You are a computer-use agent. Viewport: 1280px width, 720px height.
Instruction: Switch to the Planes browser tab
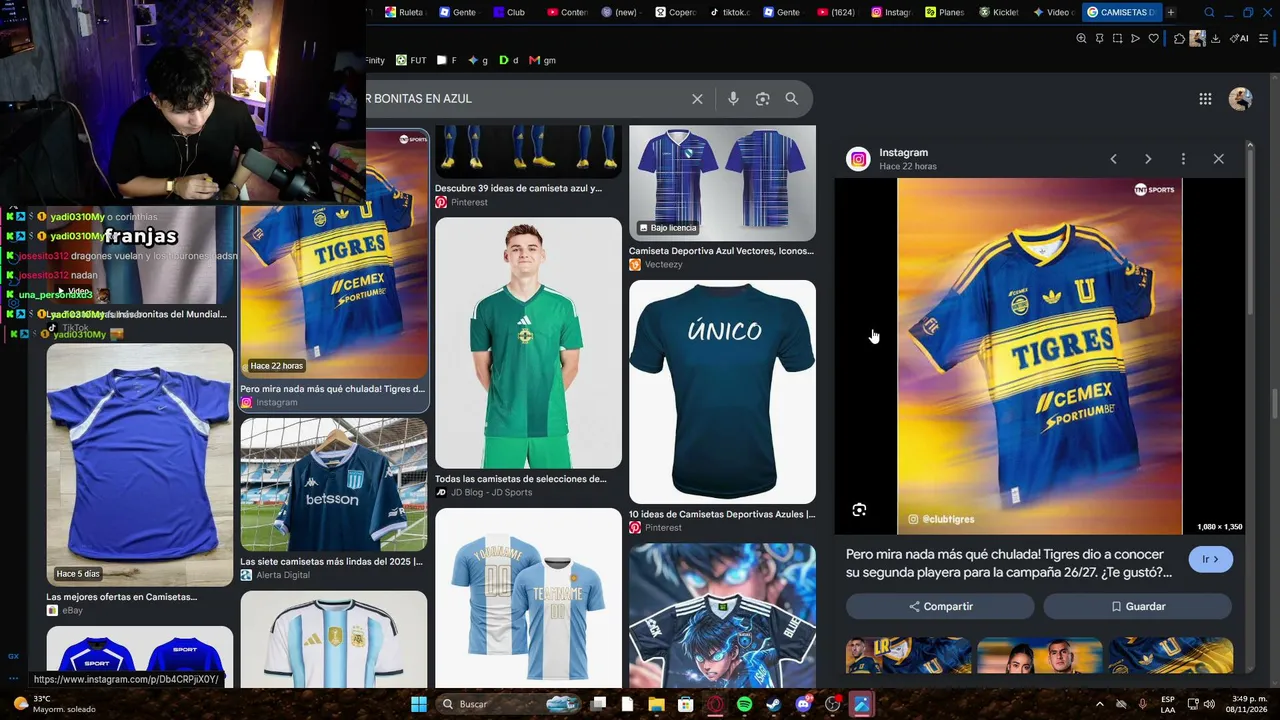click(x=945, y=12)
